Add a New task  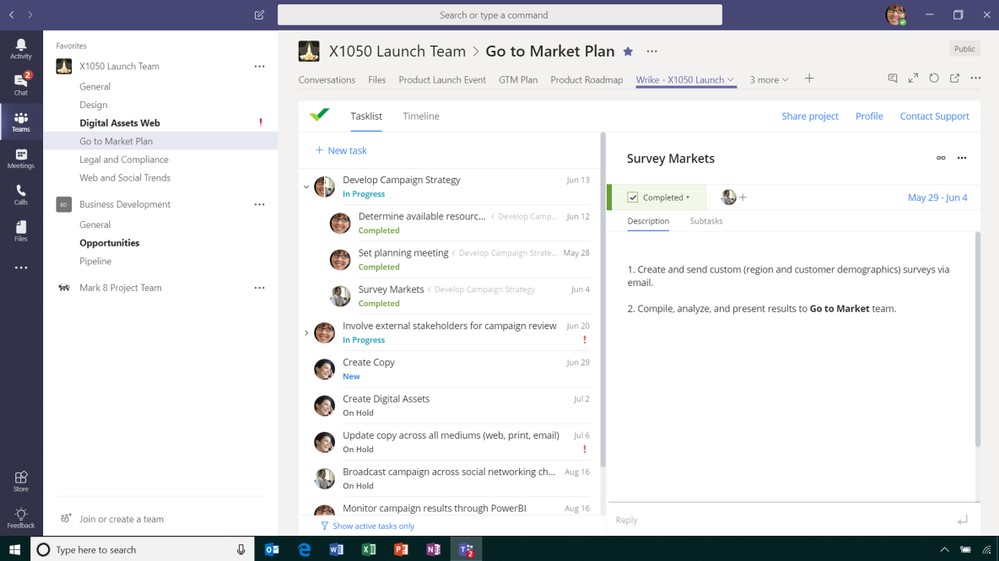(x=341, y=150)
